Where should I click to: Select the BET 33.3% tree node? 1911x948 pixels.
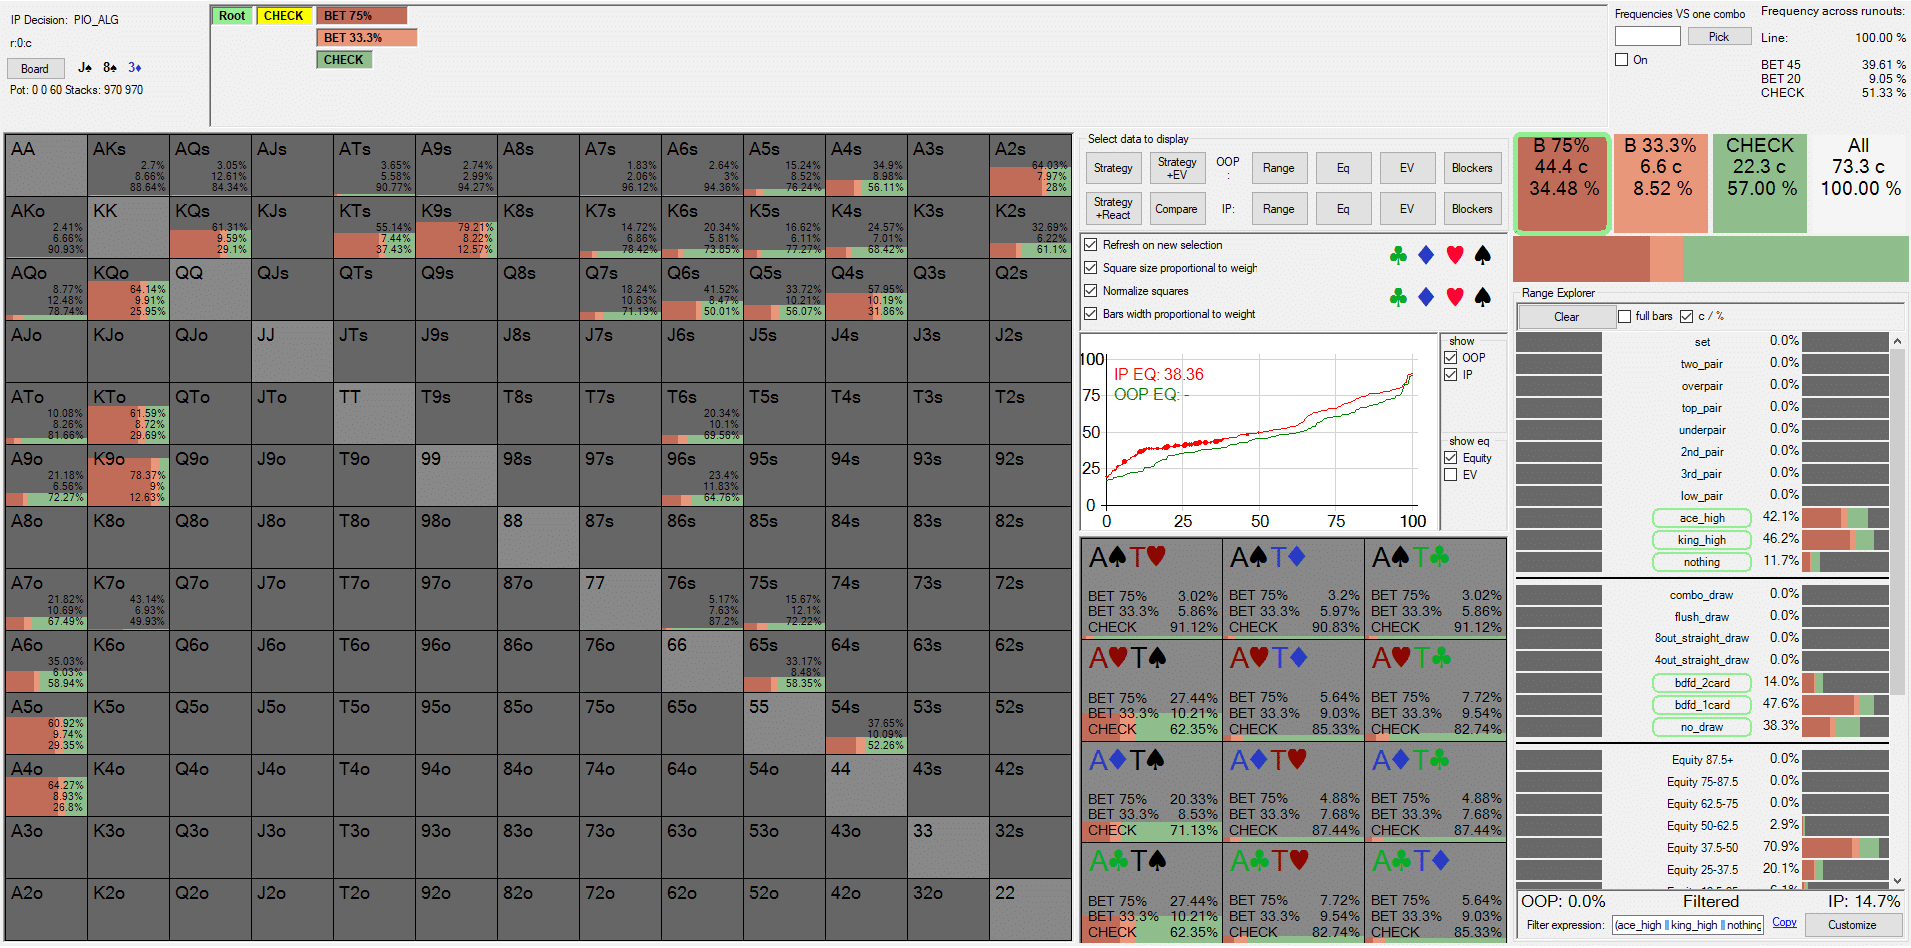(366, 38)
